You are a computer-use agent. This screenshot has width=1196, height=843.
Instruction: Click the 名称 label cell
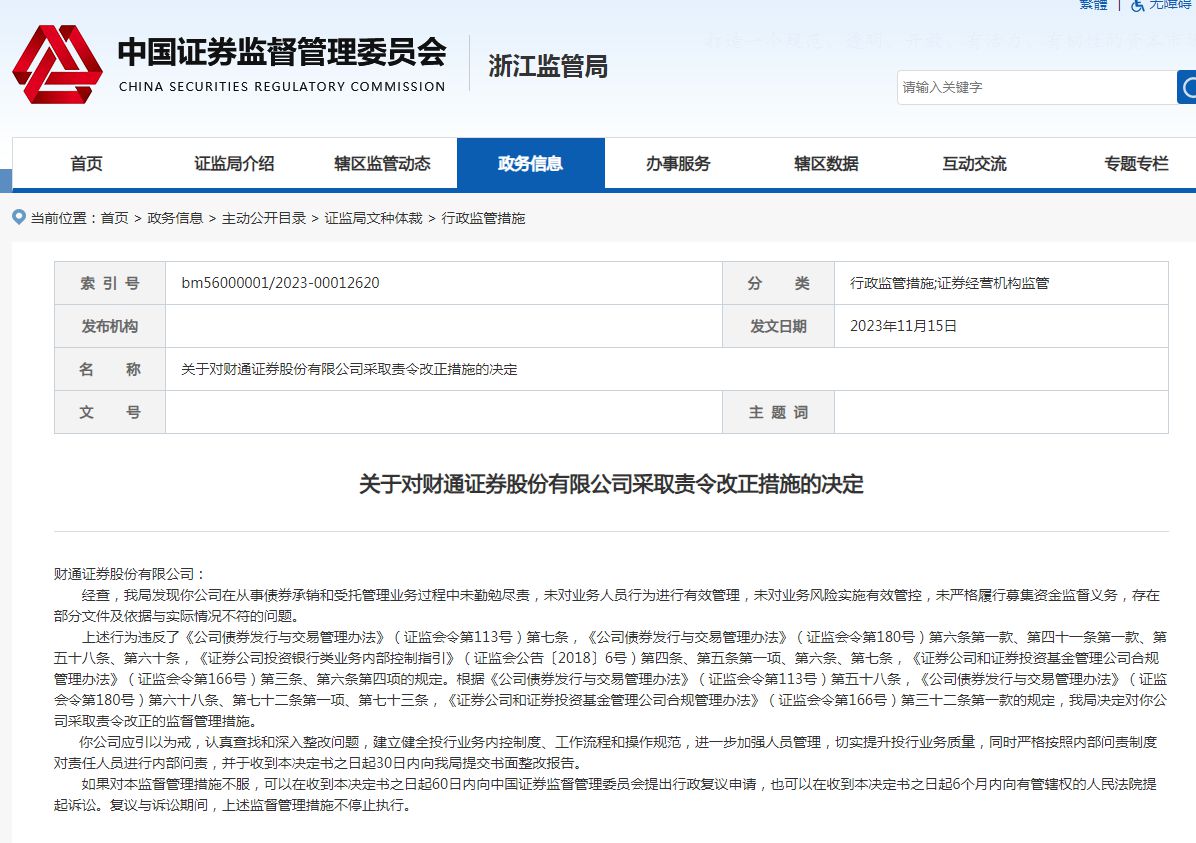coord(110,369)
